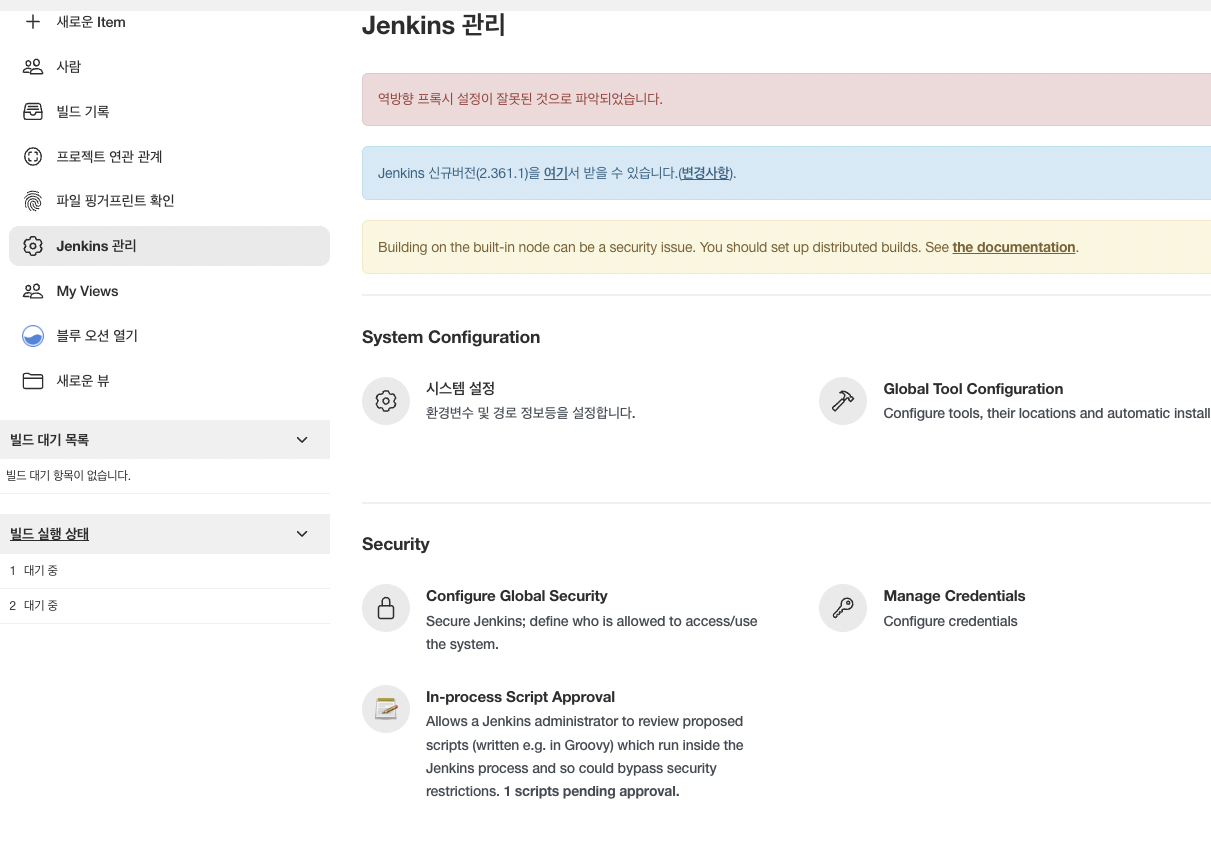This screenshot has width=1211, height=854.
Task: Collapse the 빌드 실행 상태 panel chevron
Action: [302, 534]
